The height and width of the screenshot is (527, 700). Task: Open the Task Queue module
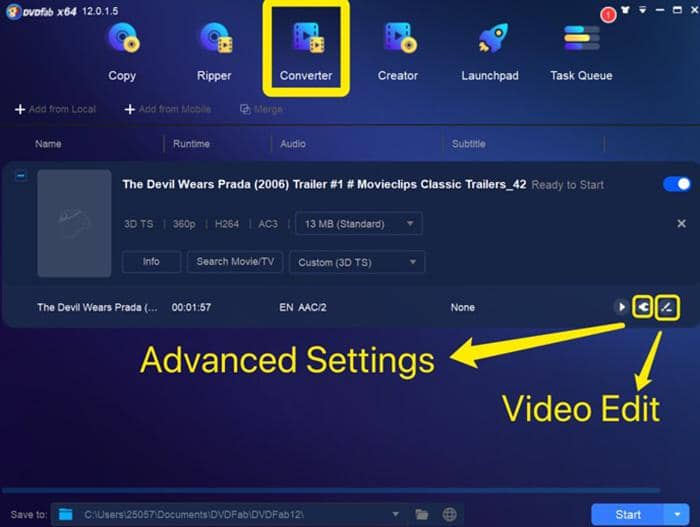[x=581, y=51]
